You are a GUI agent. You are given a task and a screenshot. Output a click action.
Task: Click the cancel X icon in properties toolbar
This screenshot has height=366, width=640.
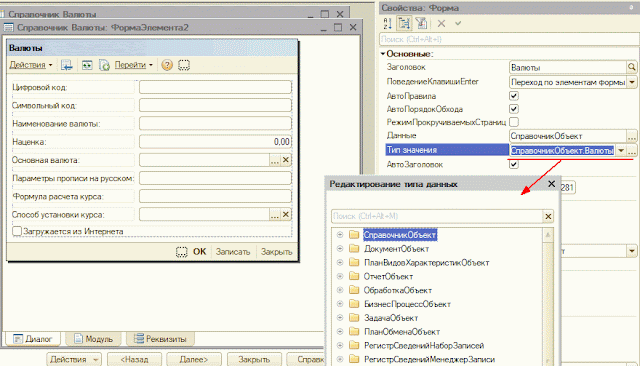pos(441,23)
